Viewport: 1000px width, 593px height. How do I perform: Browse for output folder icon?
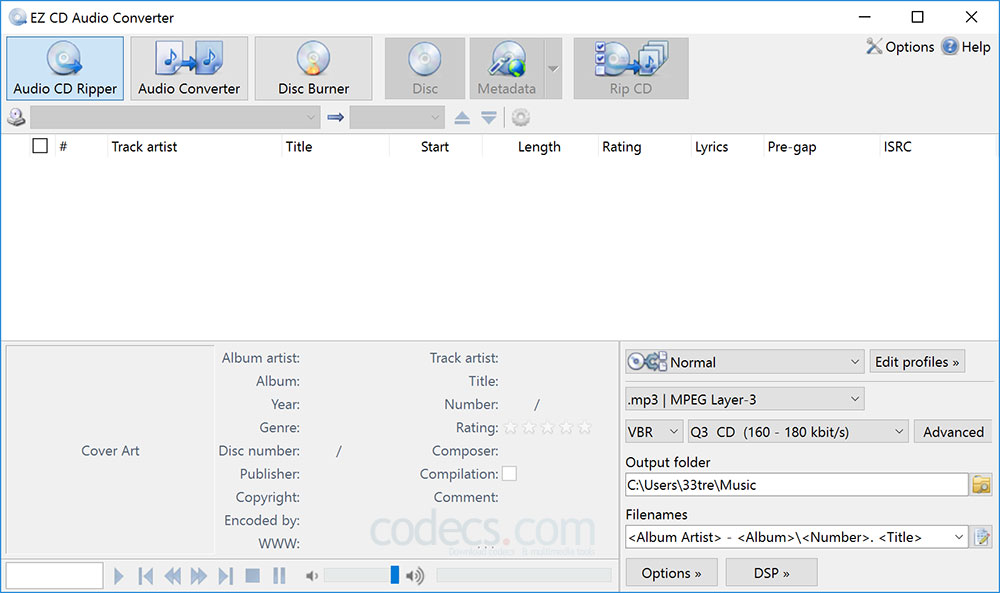982,485
